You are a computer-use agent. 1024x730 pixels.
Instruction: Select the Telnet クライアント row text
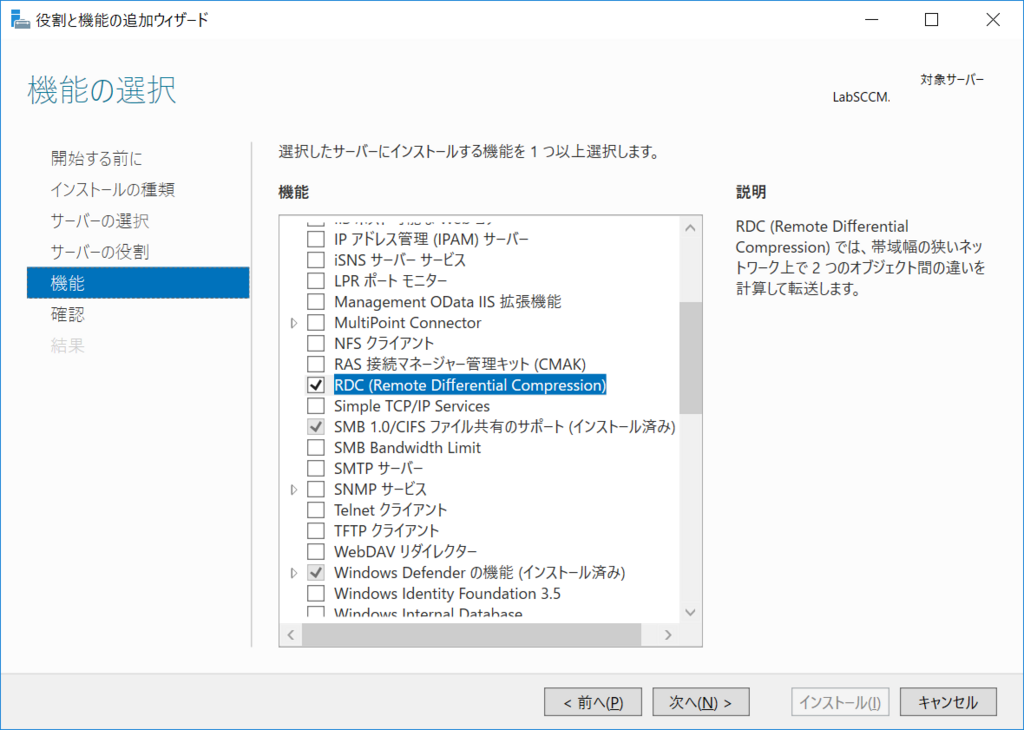point(391,510)
